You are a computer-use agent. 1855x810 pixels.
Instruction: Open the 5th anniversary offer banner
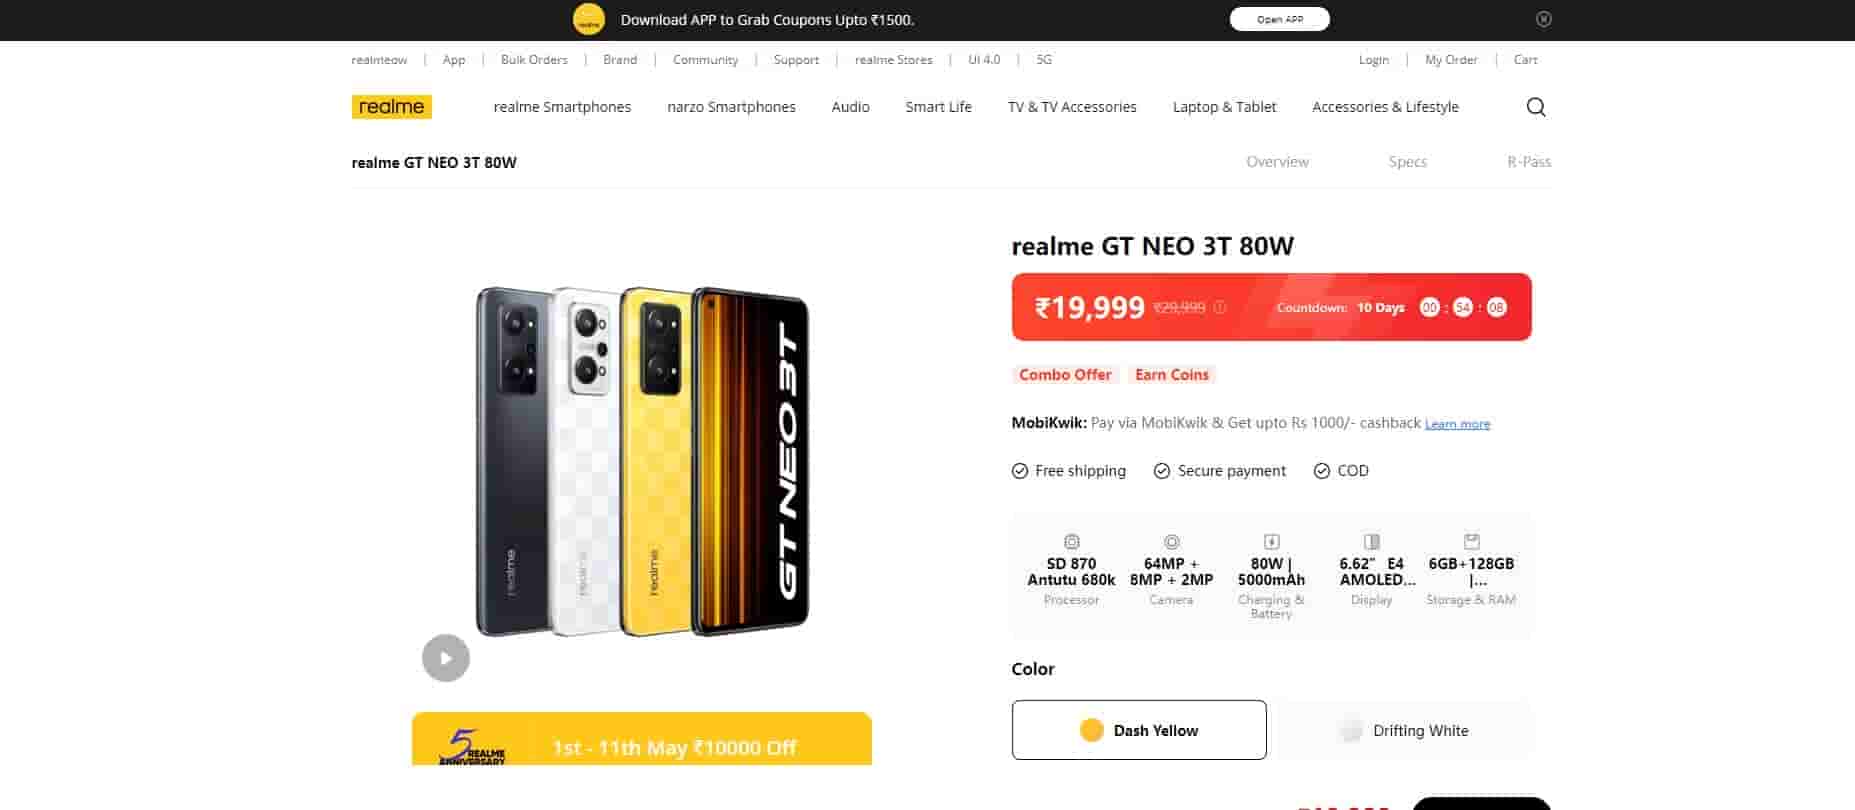(641, 740)
